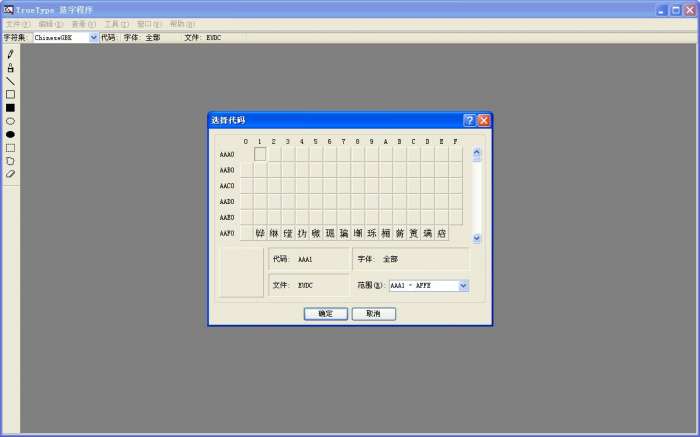Select the Straight Line tool
Viewport: 700px width, 437px height.
(10, 81)
